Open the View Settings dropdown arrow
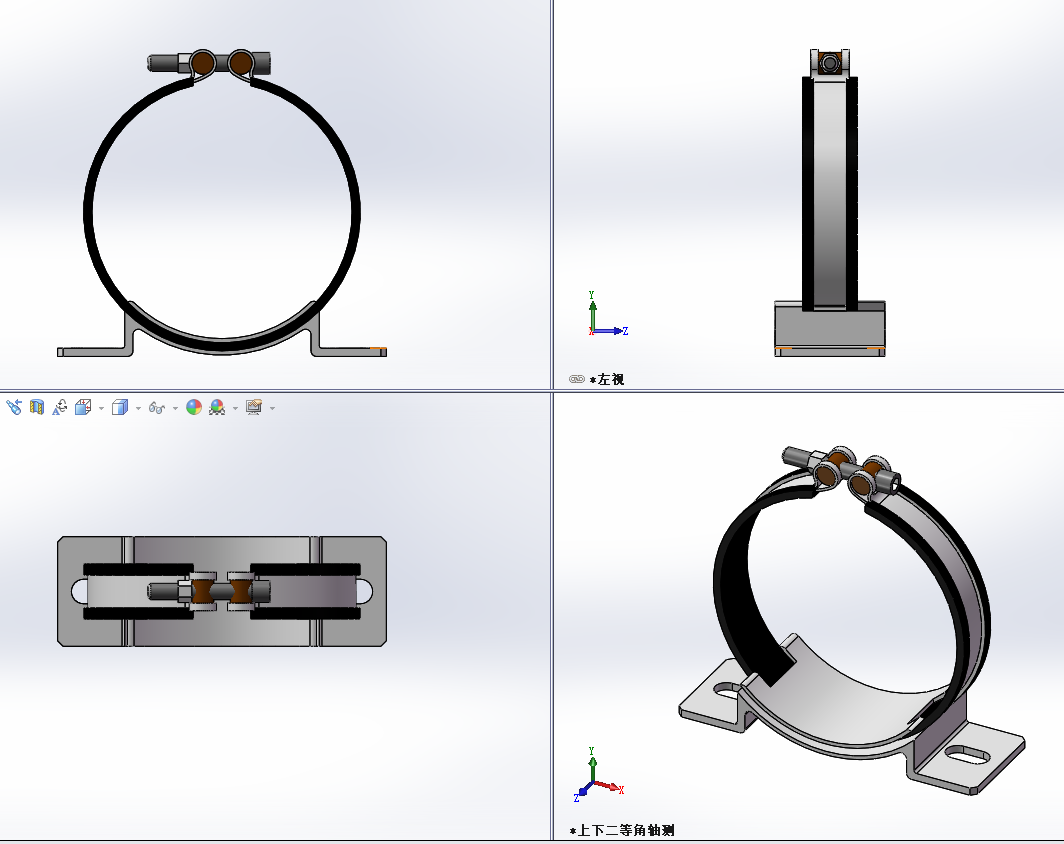The width and height of the screenshot is (1064, 844). (x=273, y=408)
